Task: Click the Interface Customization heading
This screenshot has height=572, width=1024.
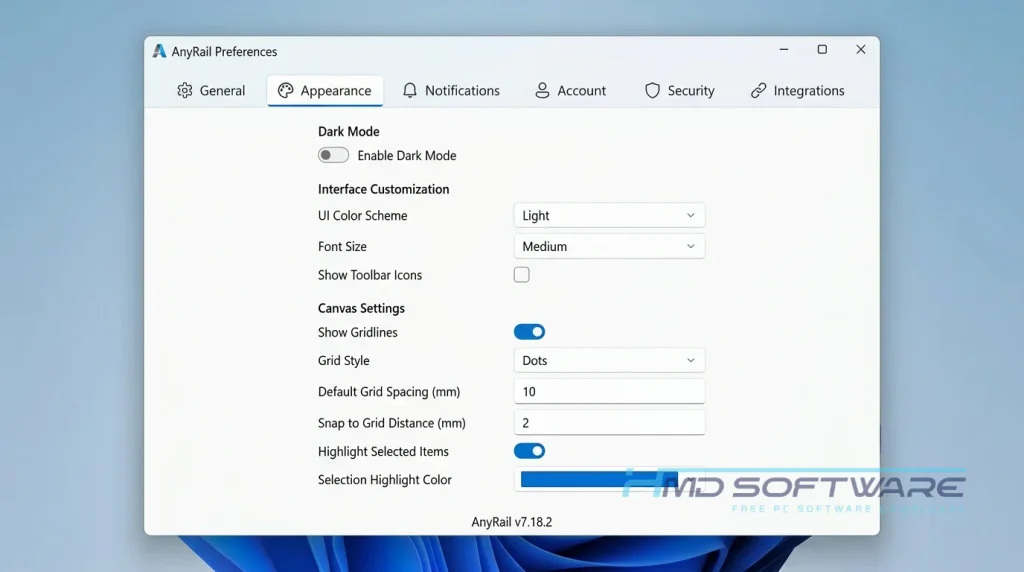Action: 383,189
